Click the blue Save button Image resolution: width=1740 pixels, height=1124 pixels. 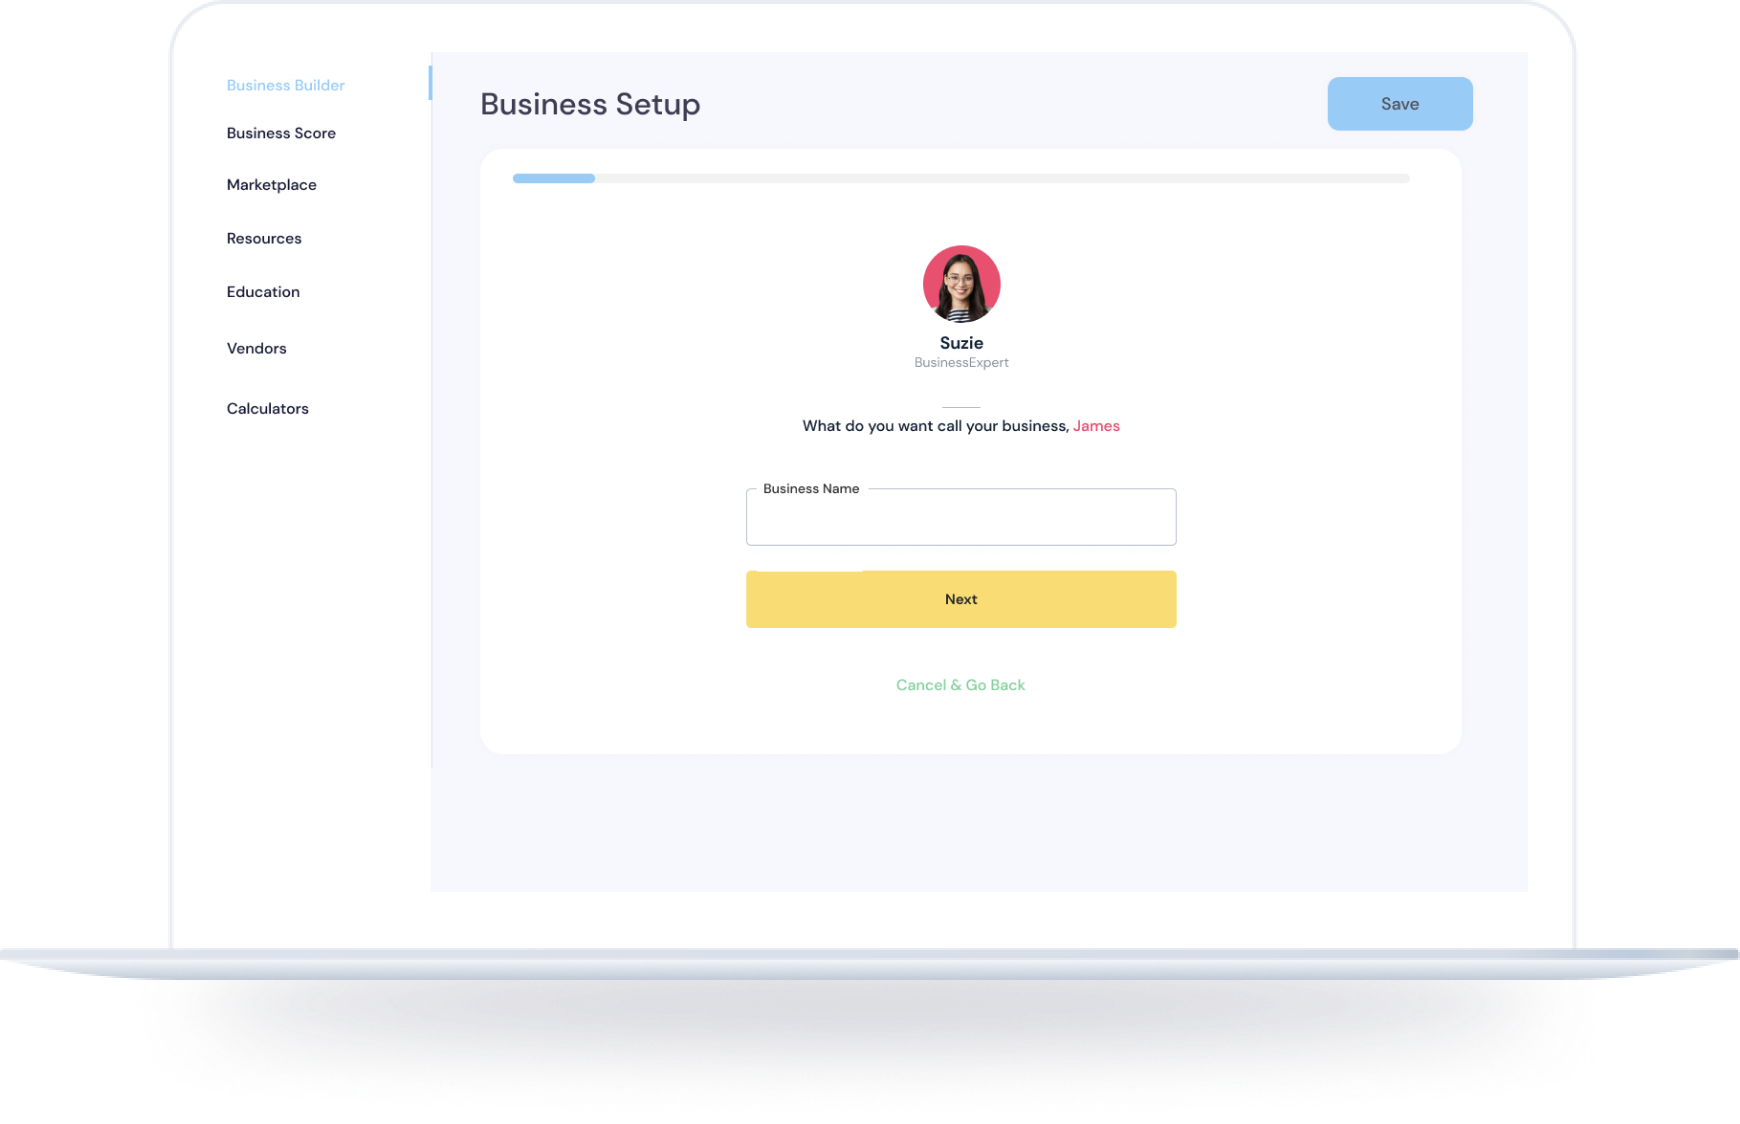tap(1399, 104)
